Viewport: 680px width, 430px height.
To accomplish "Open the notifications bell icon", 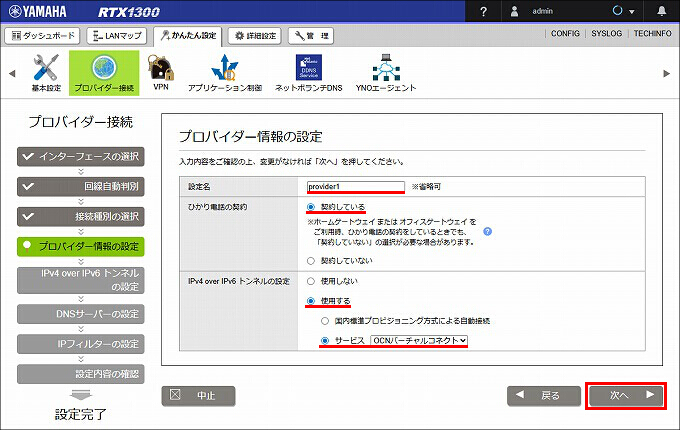I will (661, 11).
